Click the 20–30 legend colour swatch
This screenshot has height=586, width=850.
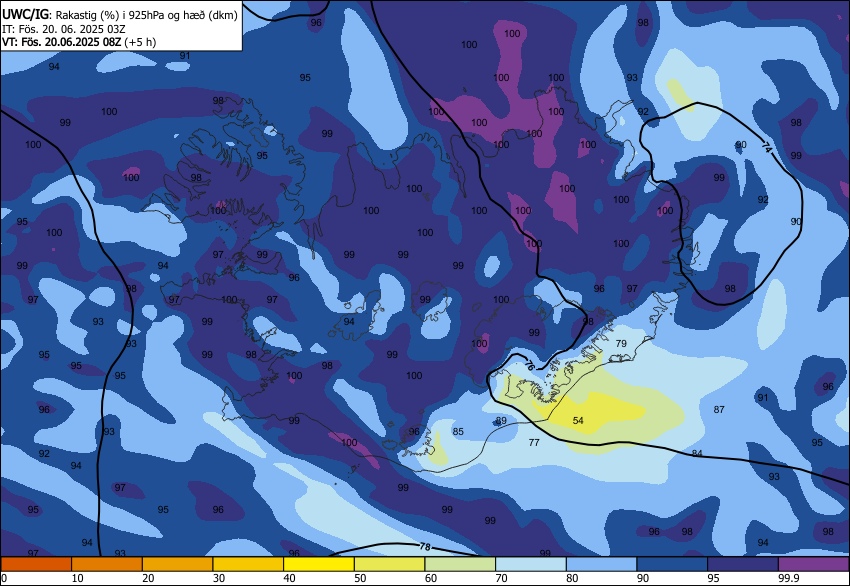(178, 564)
